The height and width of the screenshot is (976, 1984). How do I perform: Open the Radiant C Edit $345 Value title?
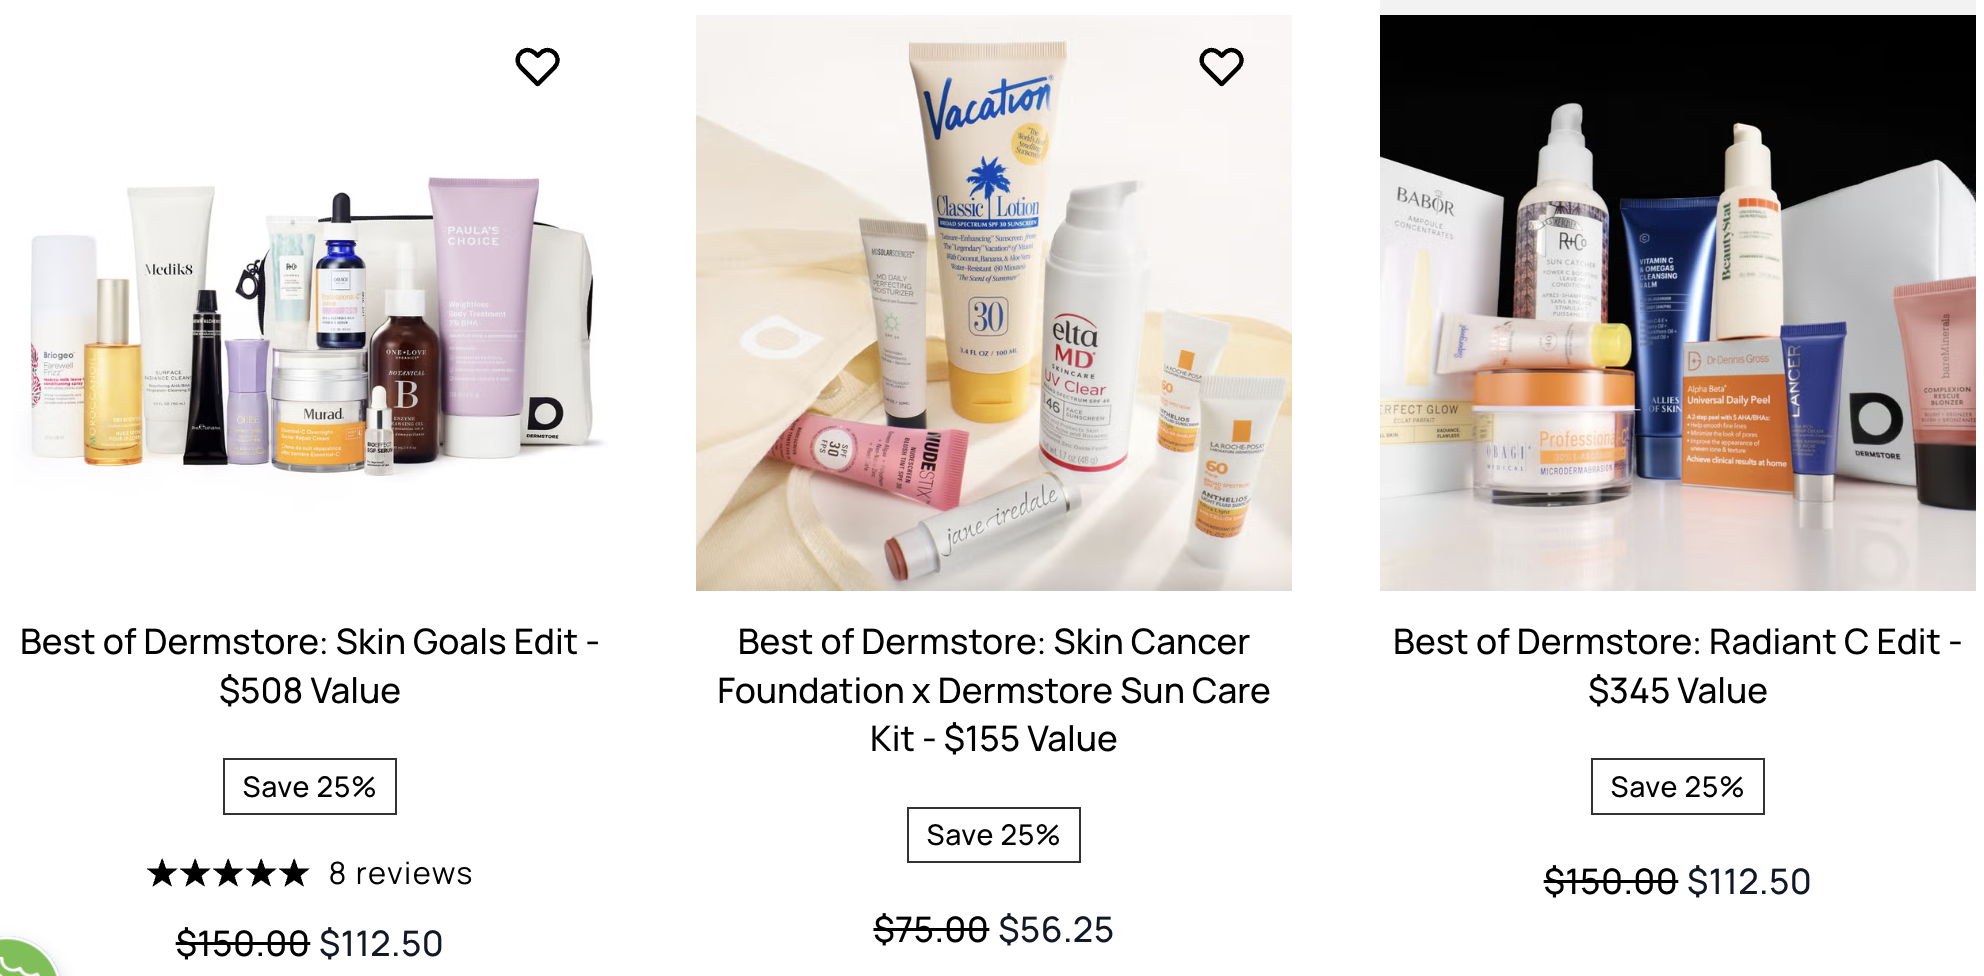(x=1678, y=666)
